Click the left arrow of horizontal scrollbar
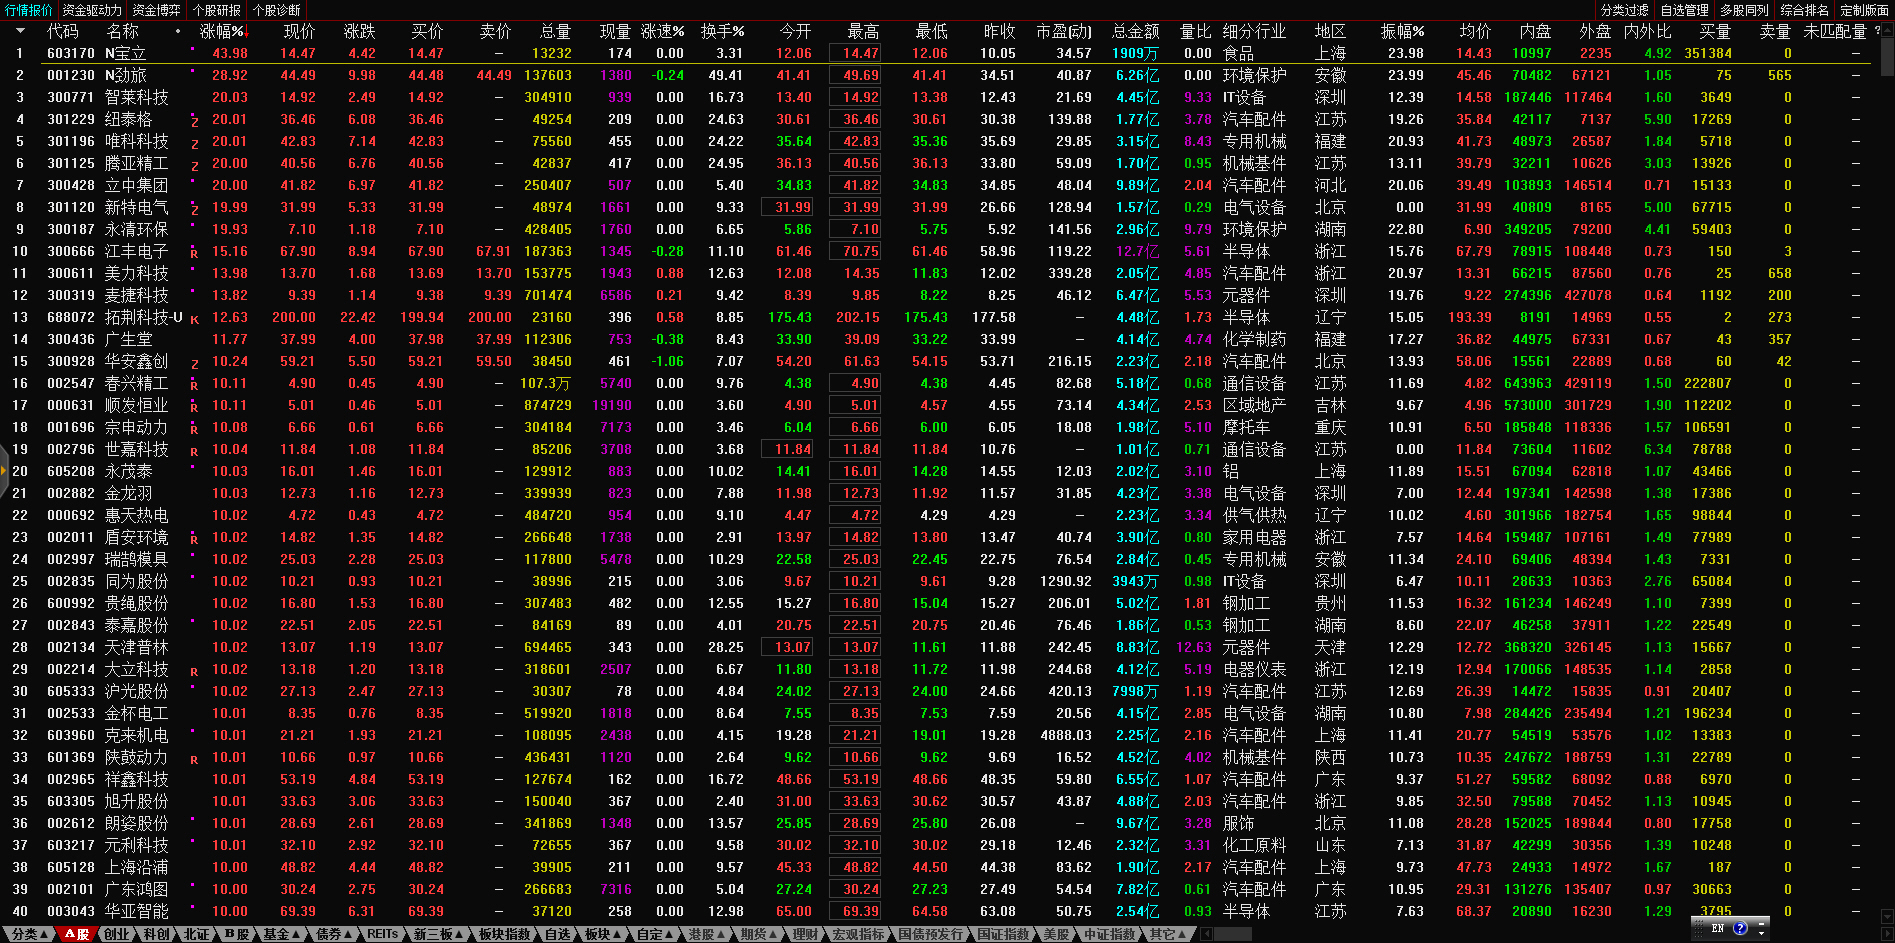This screenshot has width=1895, height=943. pos(1206,934)
